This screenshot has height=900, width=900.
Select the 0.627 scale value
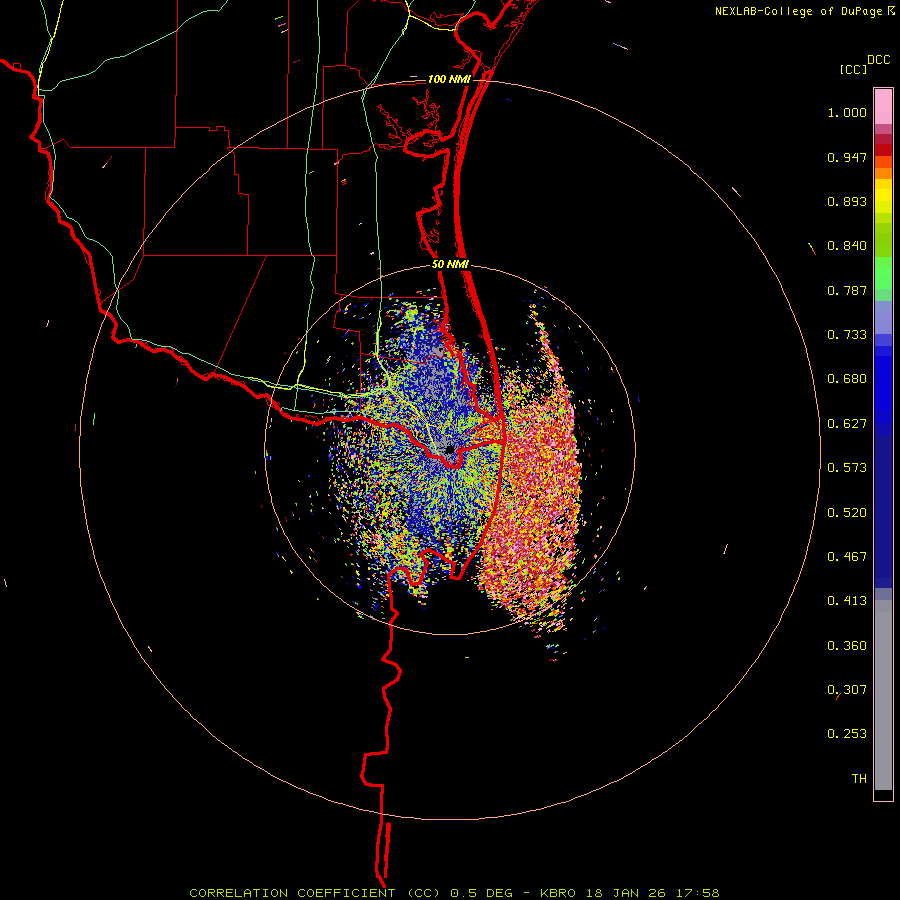coord(847,424)
